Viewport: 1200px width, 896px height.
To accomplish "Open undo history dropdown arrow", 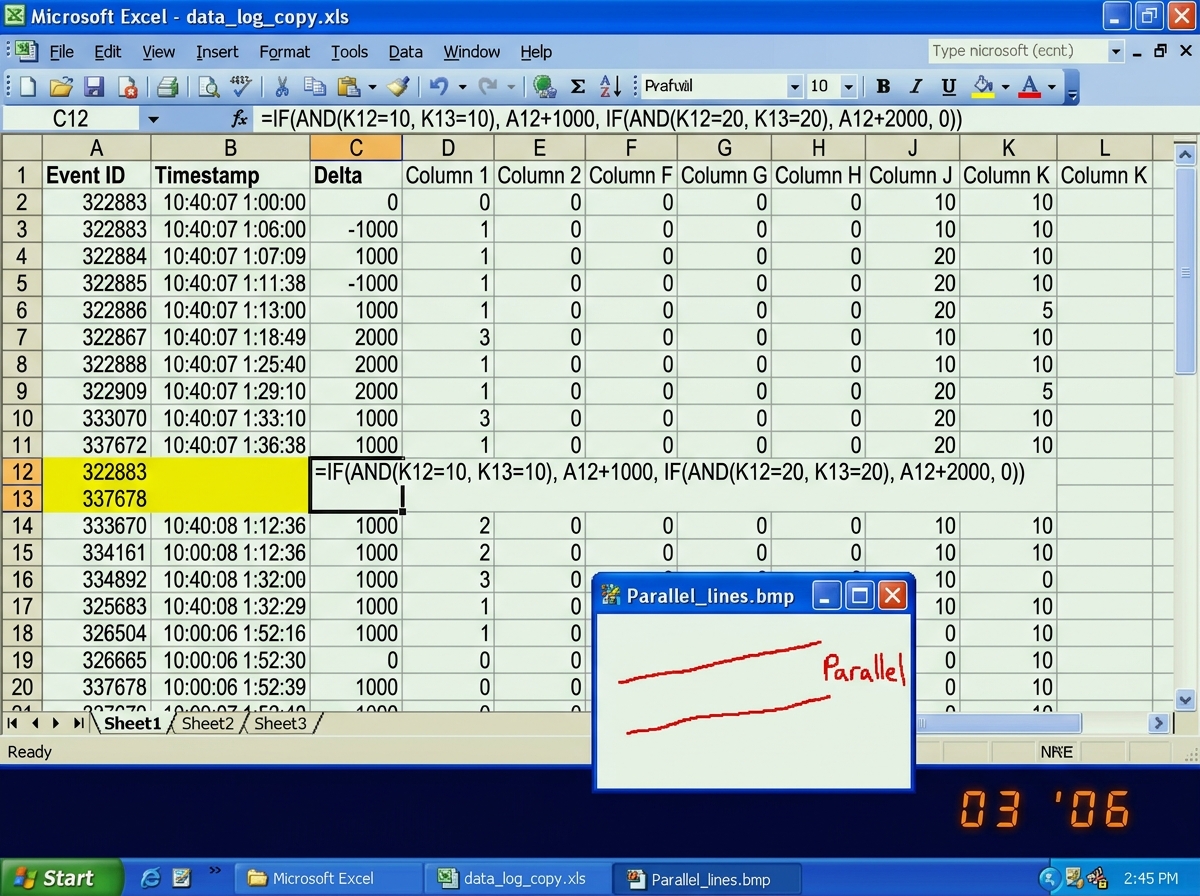I will click(461, 86).
